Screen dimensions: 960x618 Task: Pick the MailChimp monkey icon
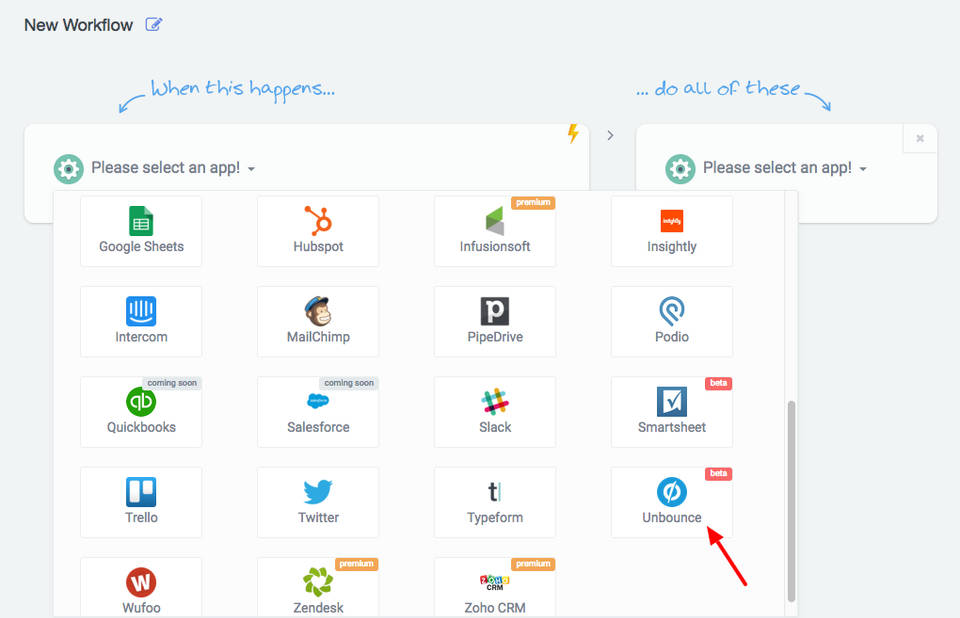pos(318,311)
